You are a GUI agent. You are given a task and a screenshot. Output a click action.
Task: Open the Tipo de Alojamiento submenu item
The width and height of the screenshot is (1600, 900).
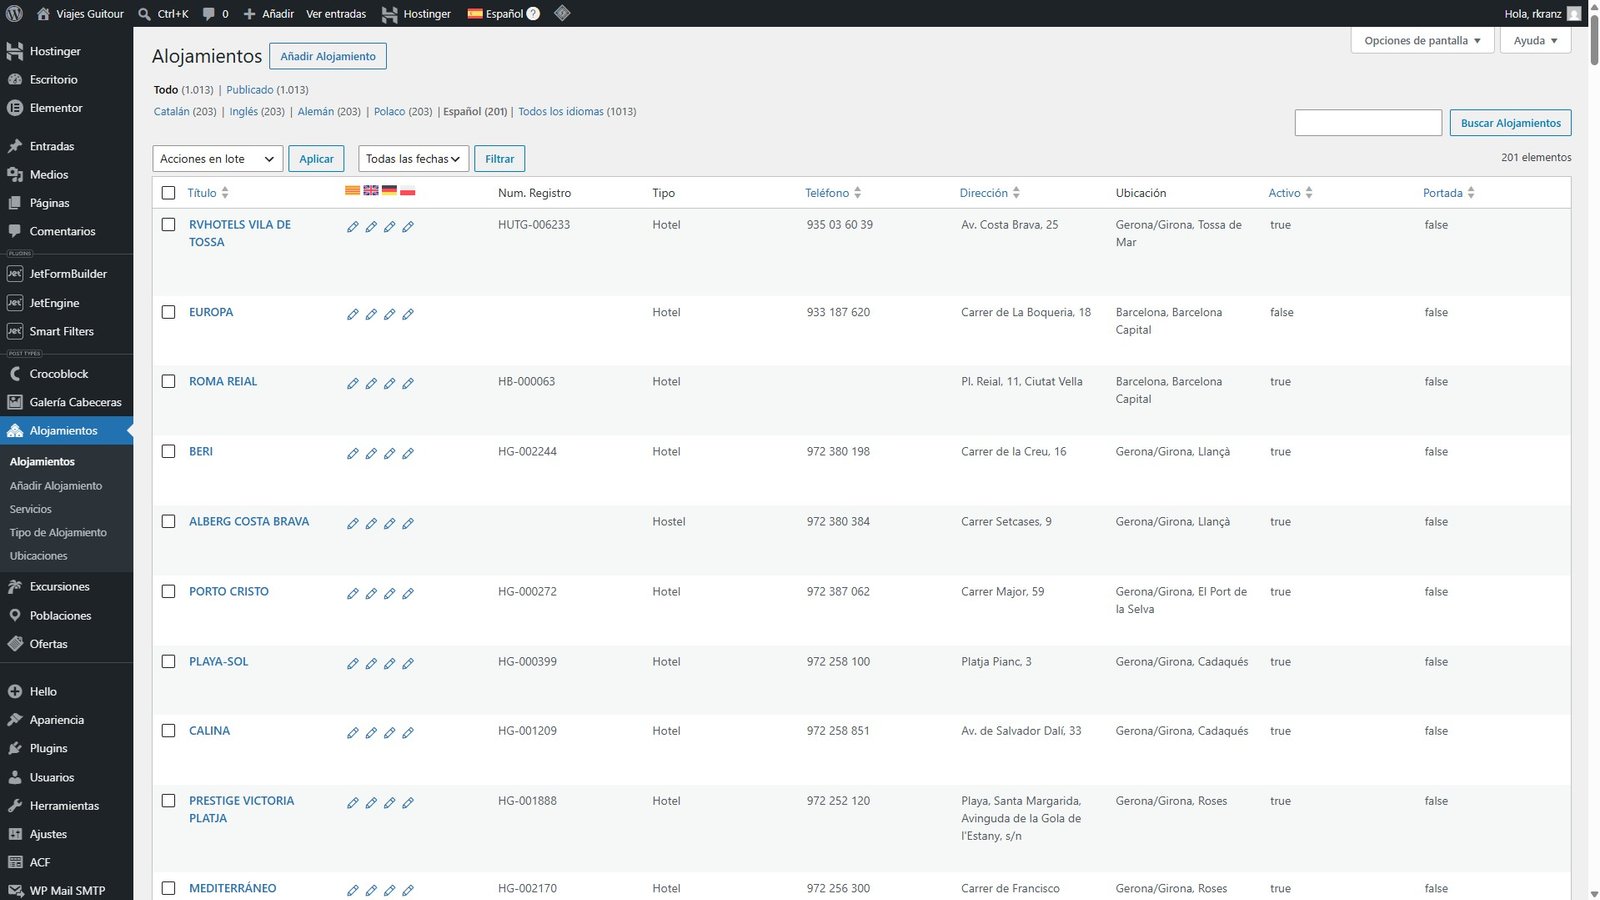[x=58, y=532]
